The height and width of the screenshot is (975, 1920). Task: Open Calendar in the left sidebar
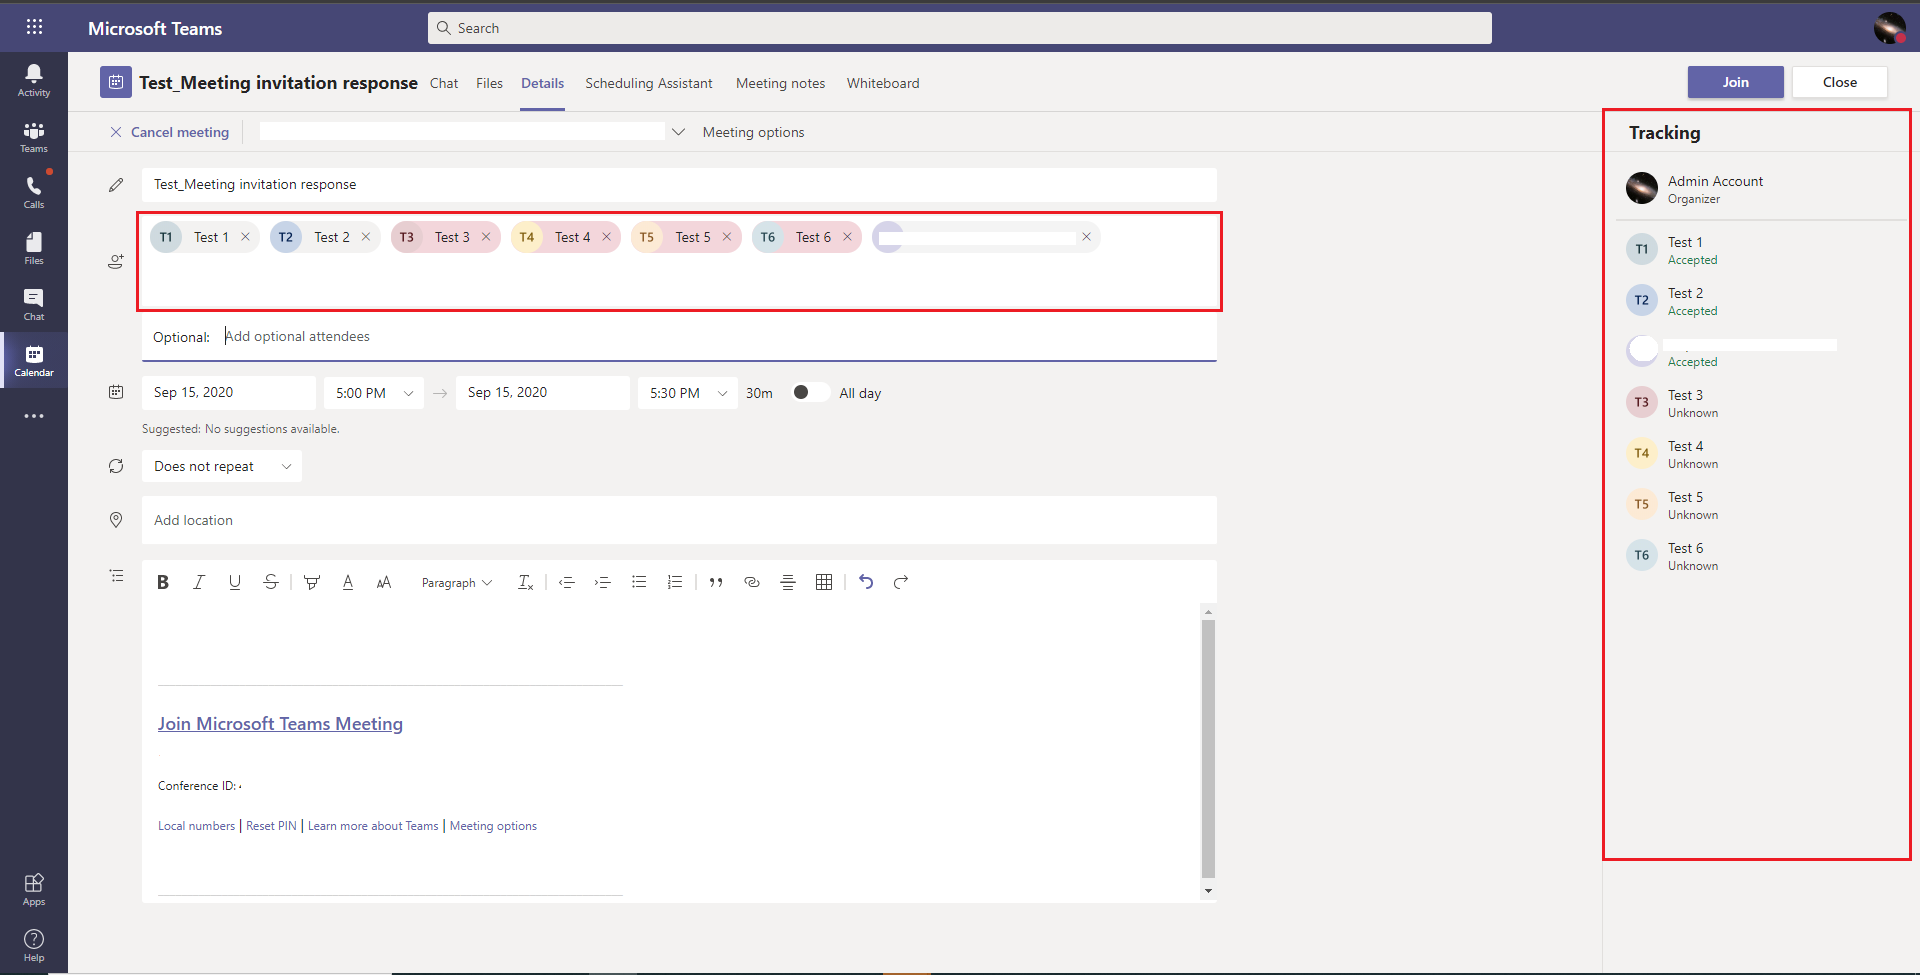34,361
